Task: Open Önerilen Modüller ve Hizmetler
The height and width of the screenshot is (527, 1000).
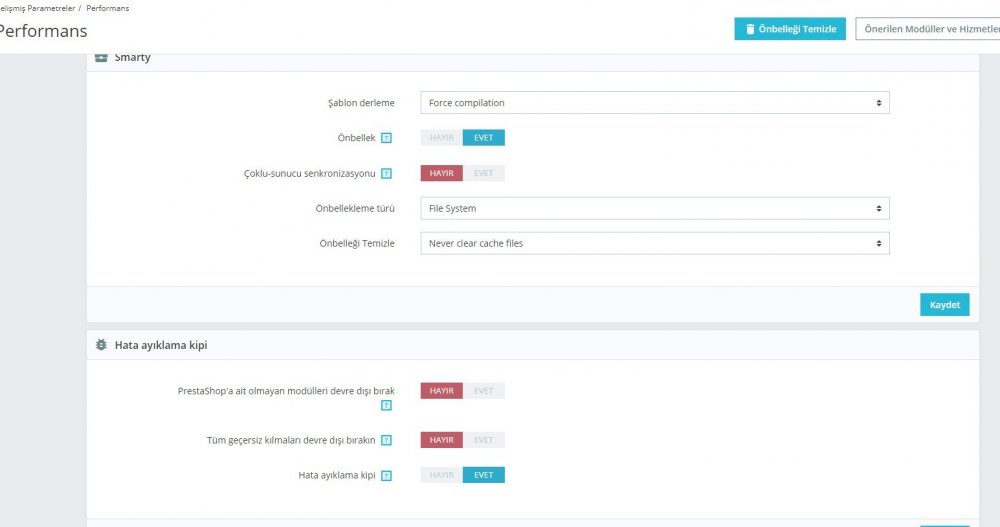Action: pos(928,29)
